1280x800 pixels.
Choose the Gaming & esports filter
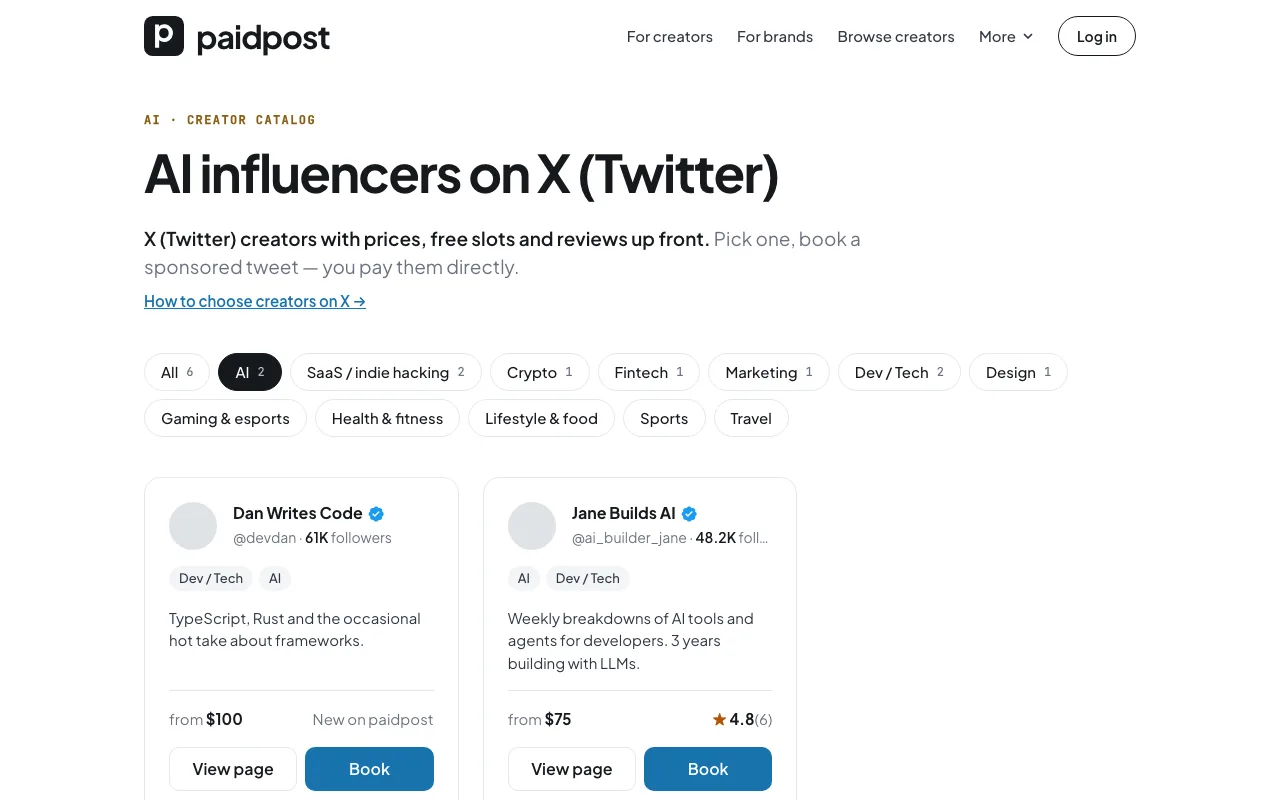[225, 418]
